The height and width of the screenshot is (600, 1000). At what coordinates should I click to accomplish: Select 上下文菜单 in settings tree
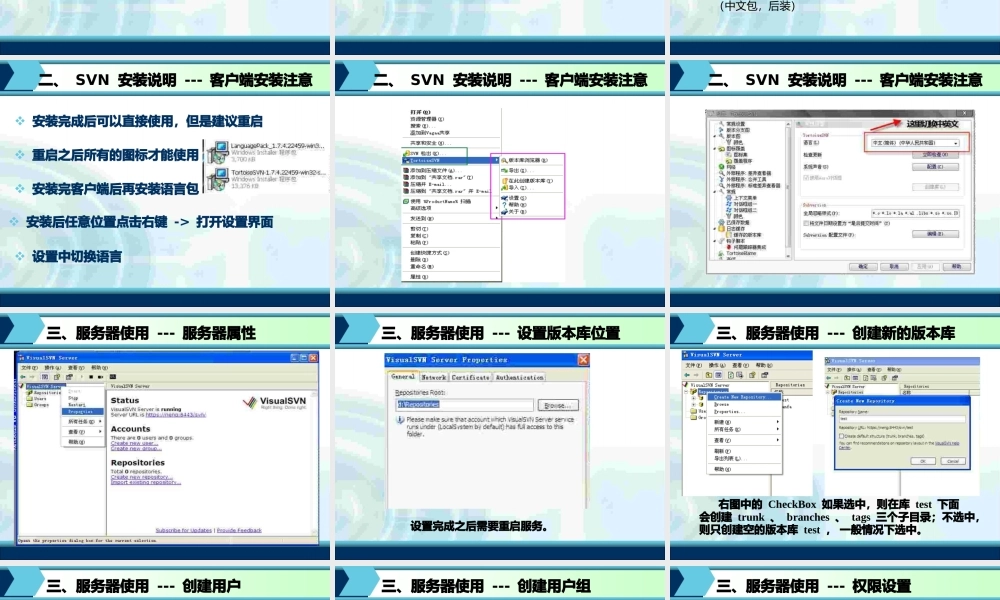(746, 198)
